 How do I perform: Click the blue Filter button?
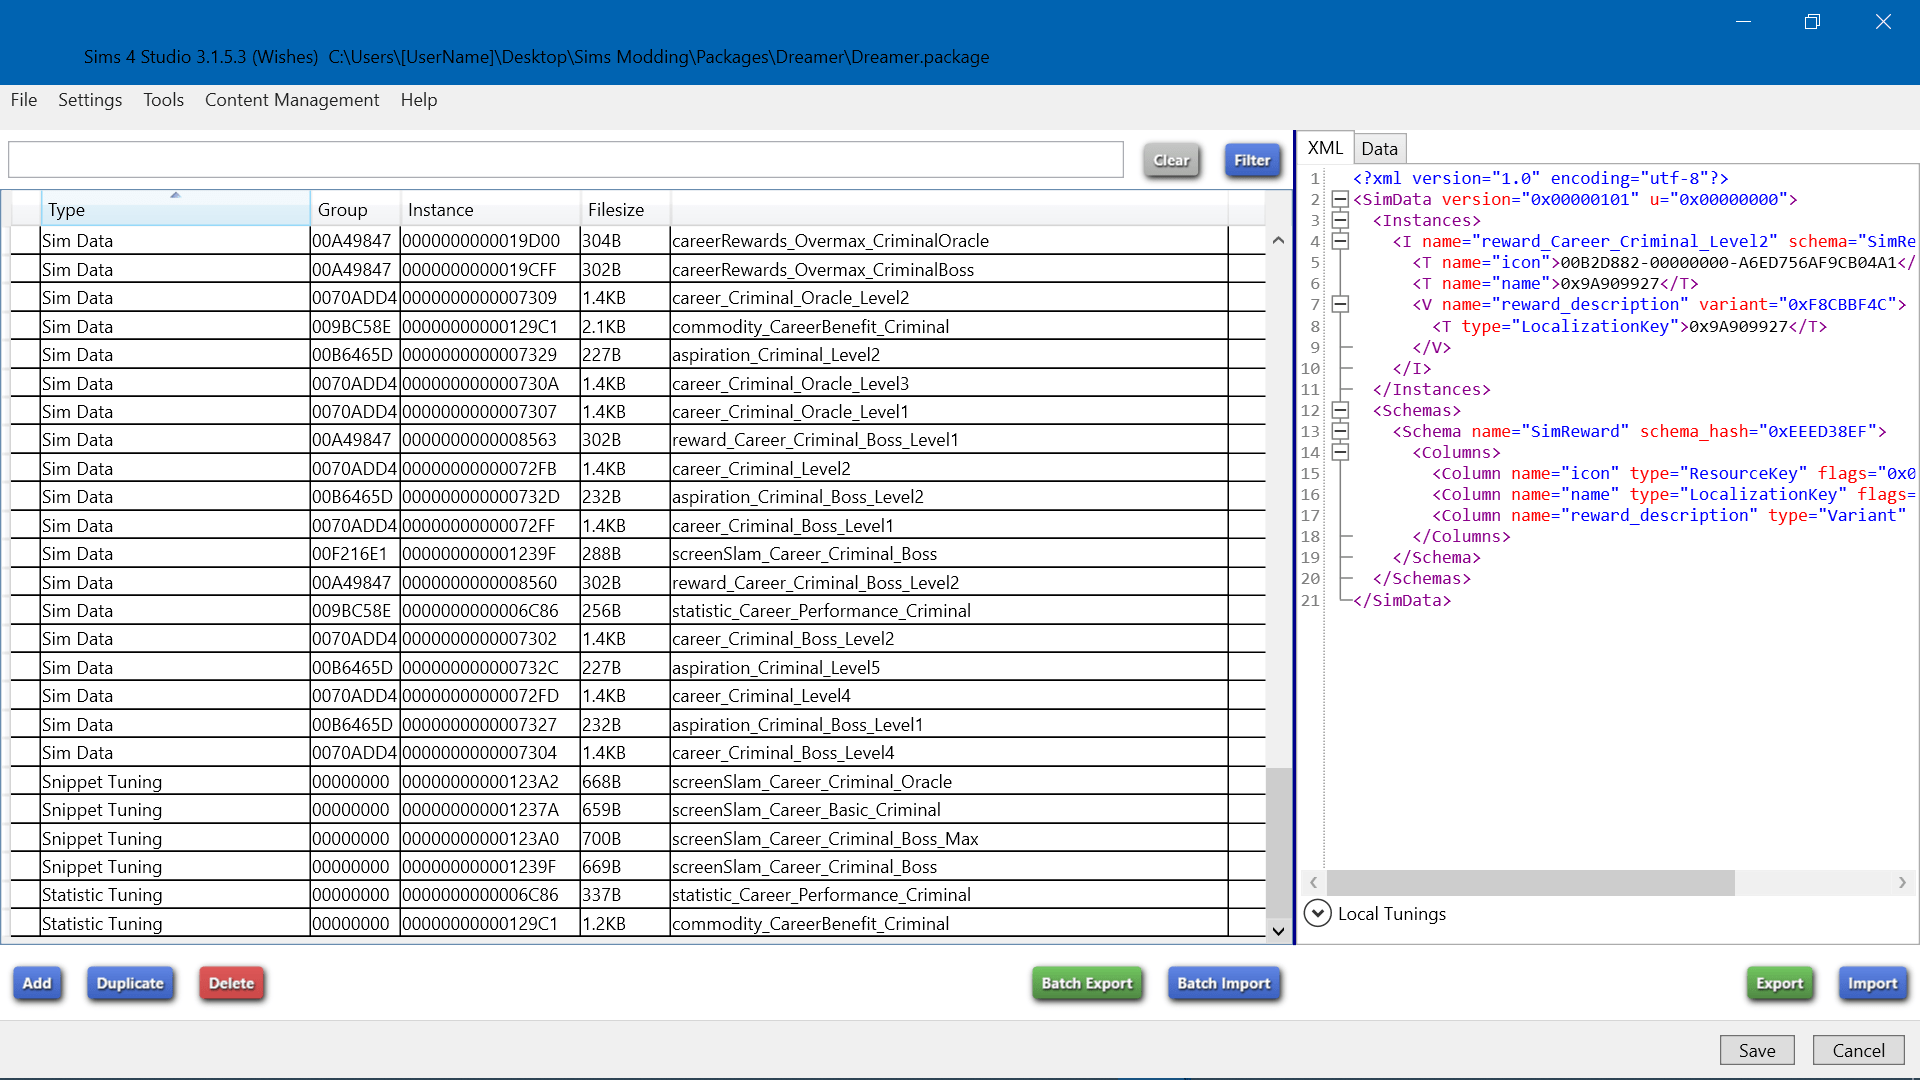[1252, 160]
